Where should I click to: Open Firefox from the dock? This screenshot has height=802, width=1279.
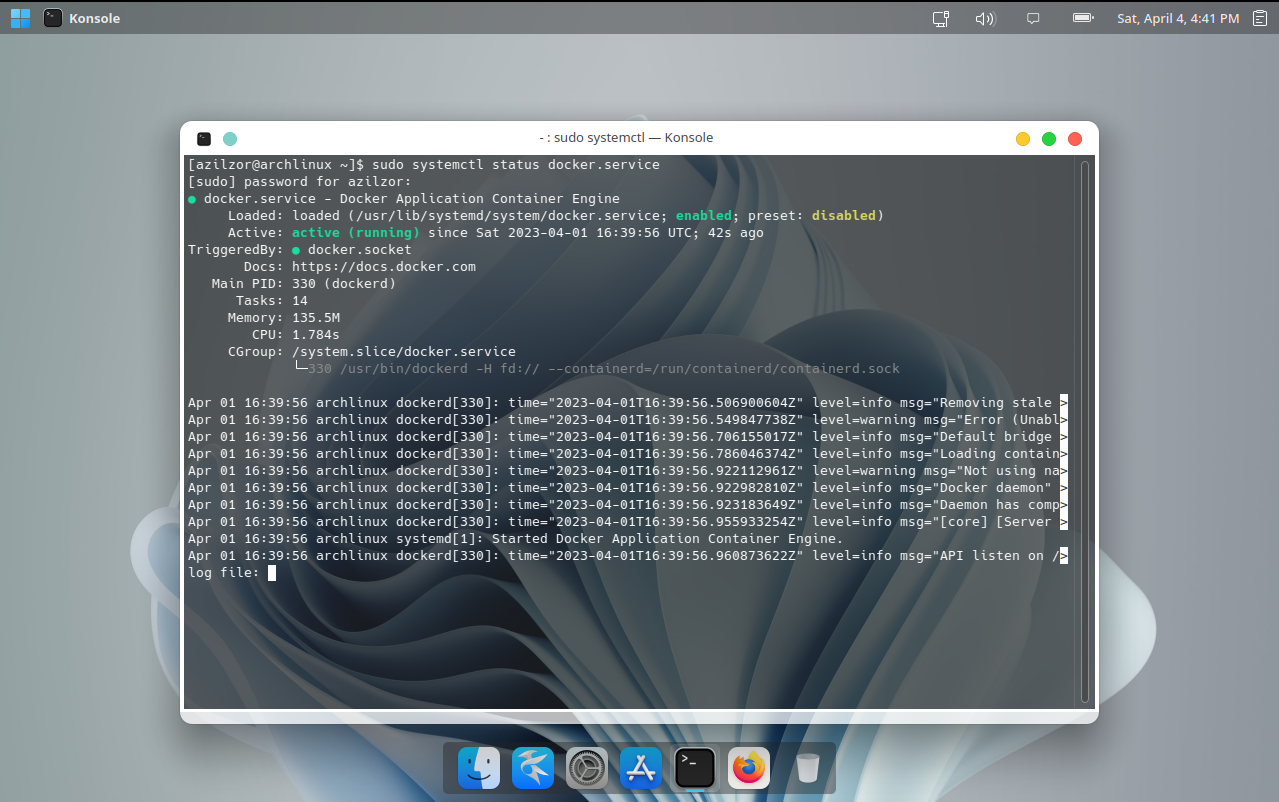747,768
